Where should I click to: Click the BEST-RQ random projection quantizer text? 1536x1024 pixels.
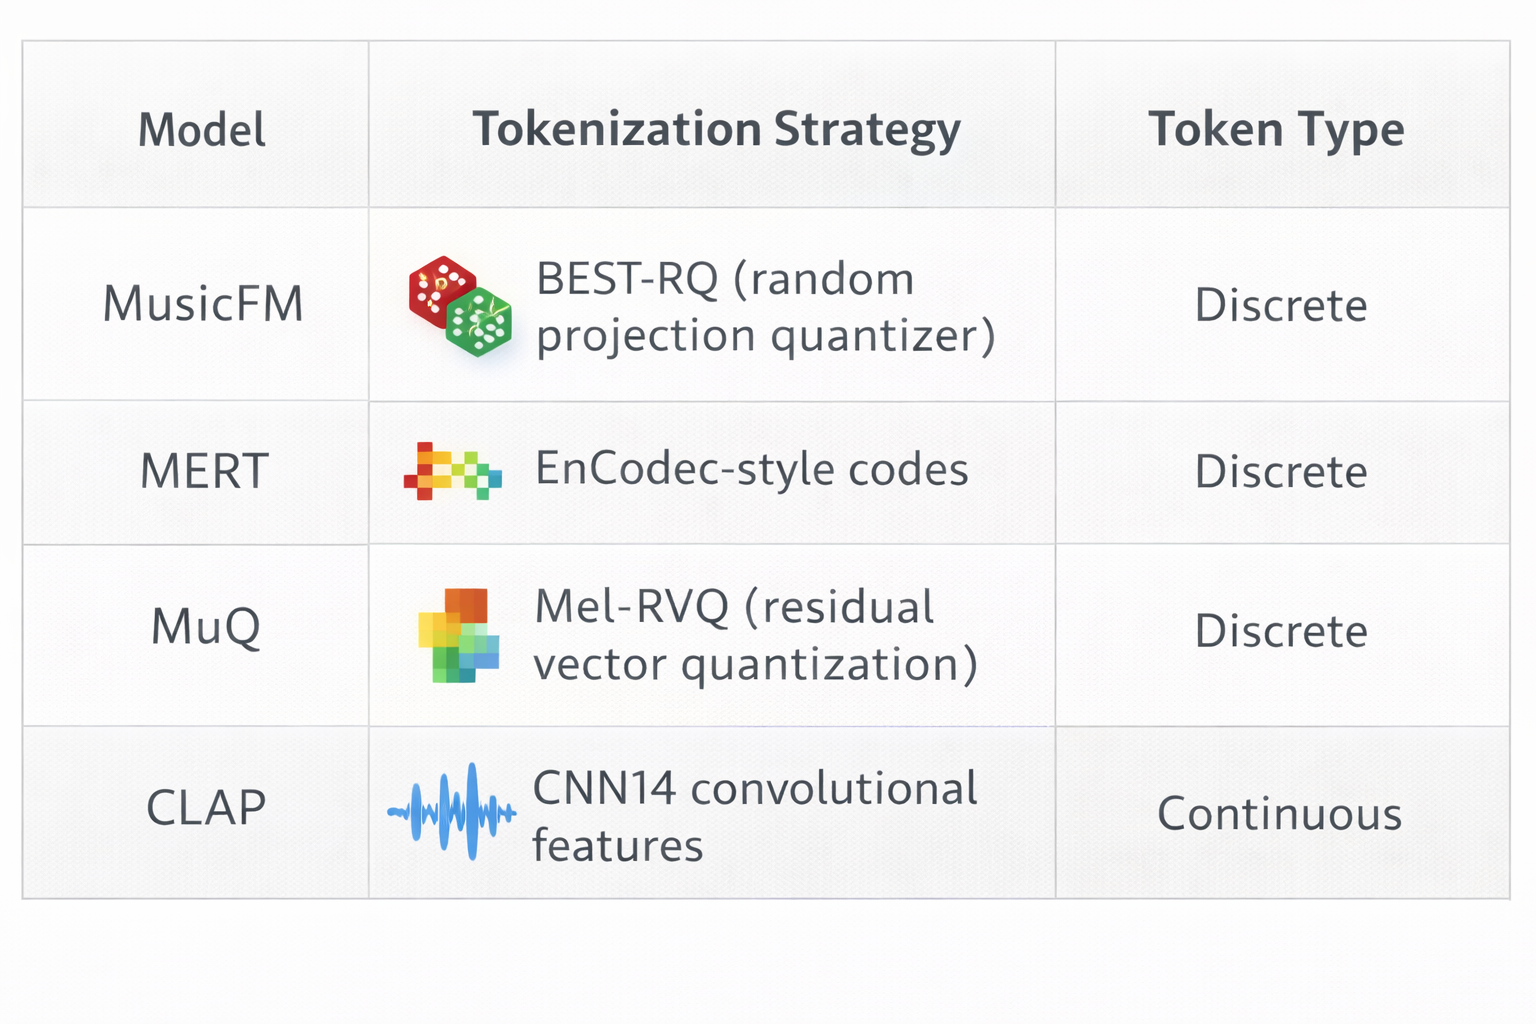point(765,307)
